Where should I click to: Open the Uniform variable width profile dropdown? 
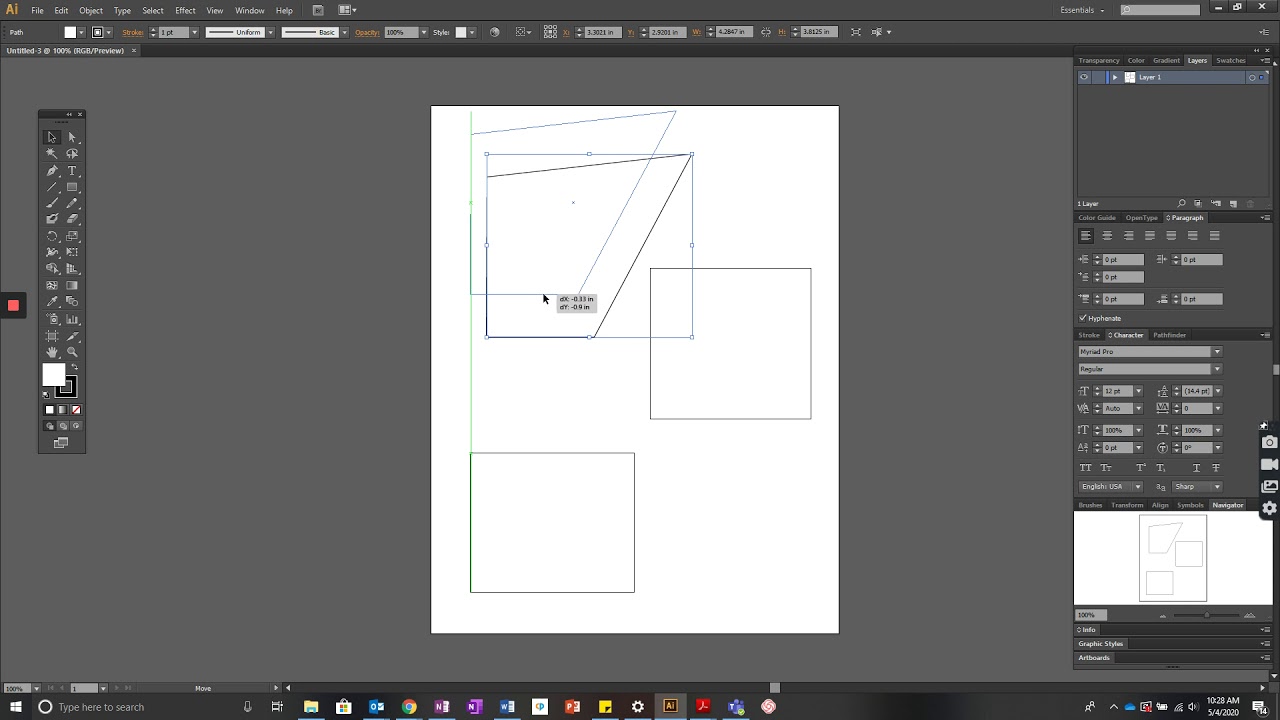click(270, 32)
